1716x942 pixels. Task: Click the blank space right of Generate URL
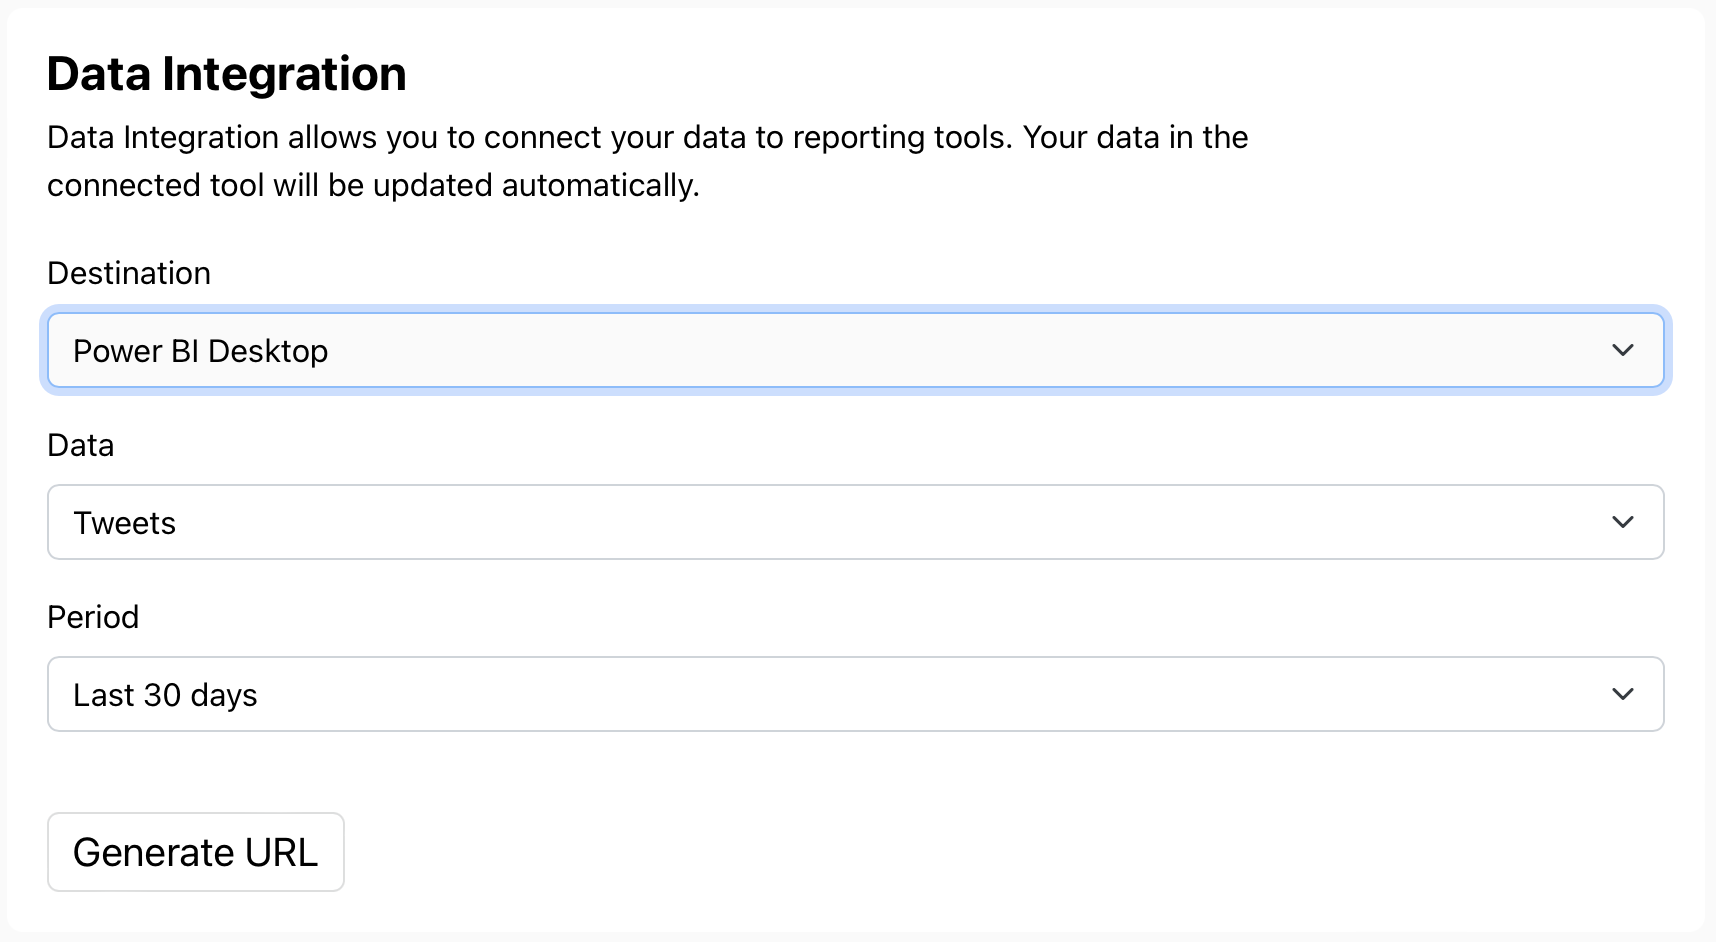(x=900, y=852)
